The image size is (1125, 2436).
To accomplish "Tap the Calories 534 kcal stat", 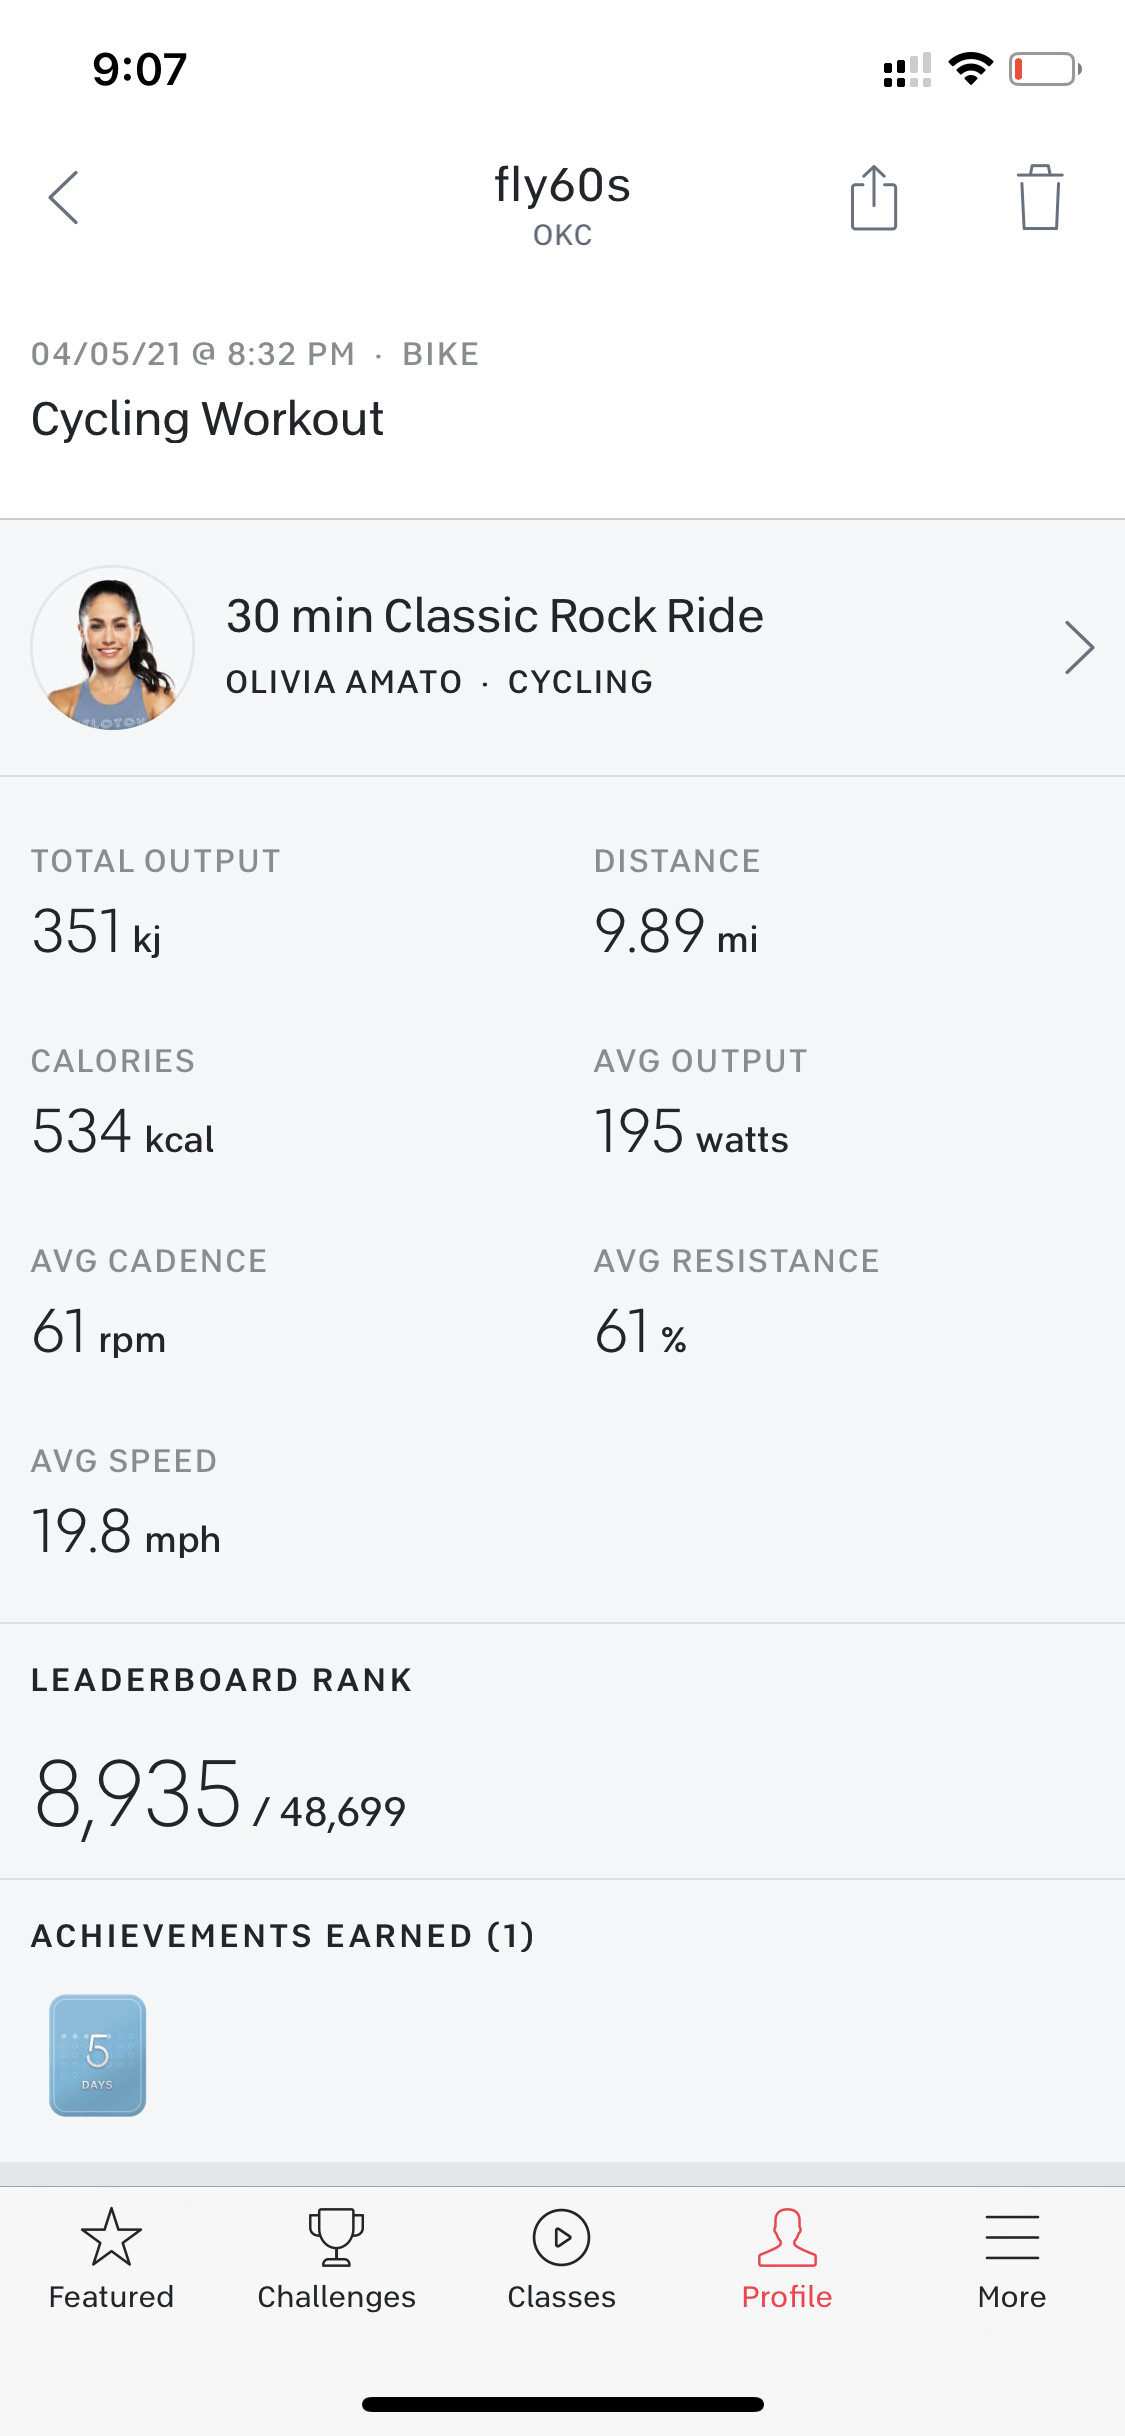I will click(123, 1131).
